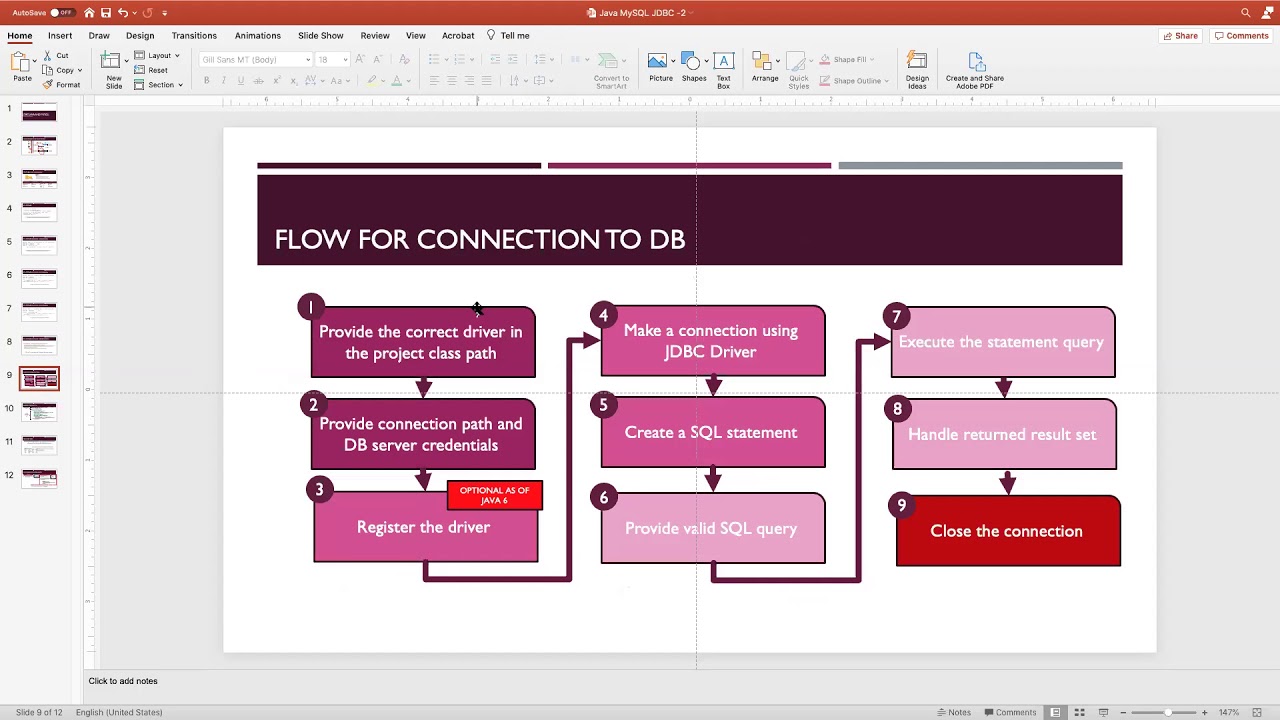The width and height of the screenshot is (1280, 720).
Task: Open the Layout dropdown
Action: click(157, 55)
